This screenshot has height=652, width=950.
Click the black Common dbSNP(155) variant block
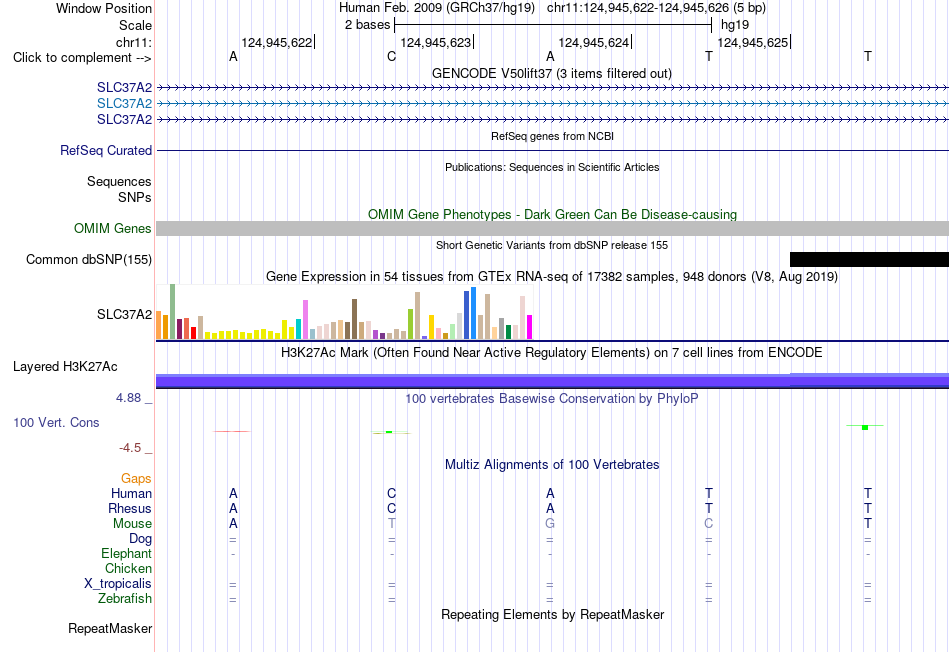[869, 259]
